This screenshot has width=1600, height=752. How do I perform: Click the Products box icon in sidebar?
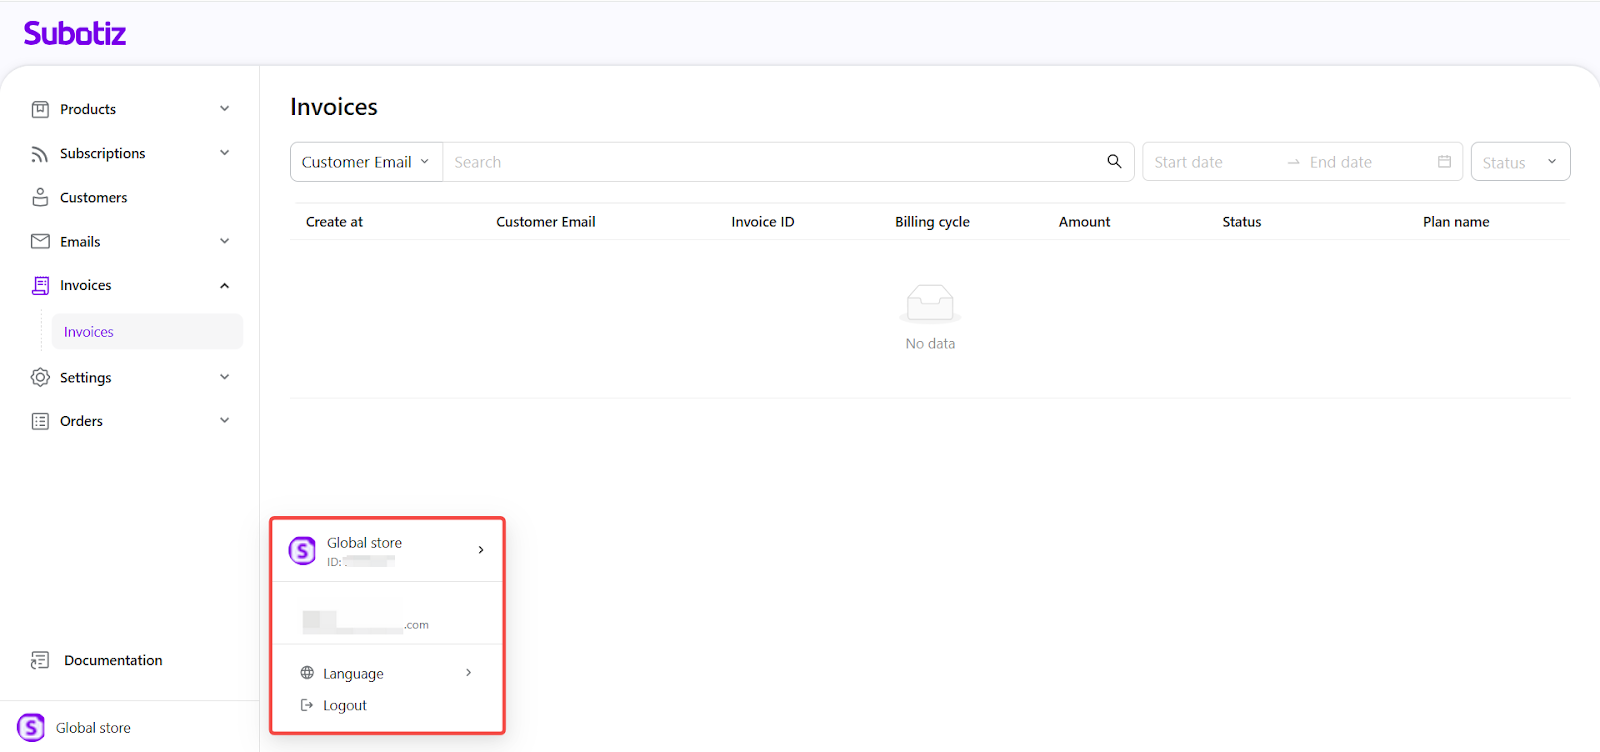(x=40, y=109)
